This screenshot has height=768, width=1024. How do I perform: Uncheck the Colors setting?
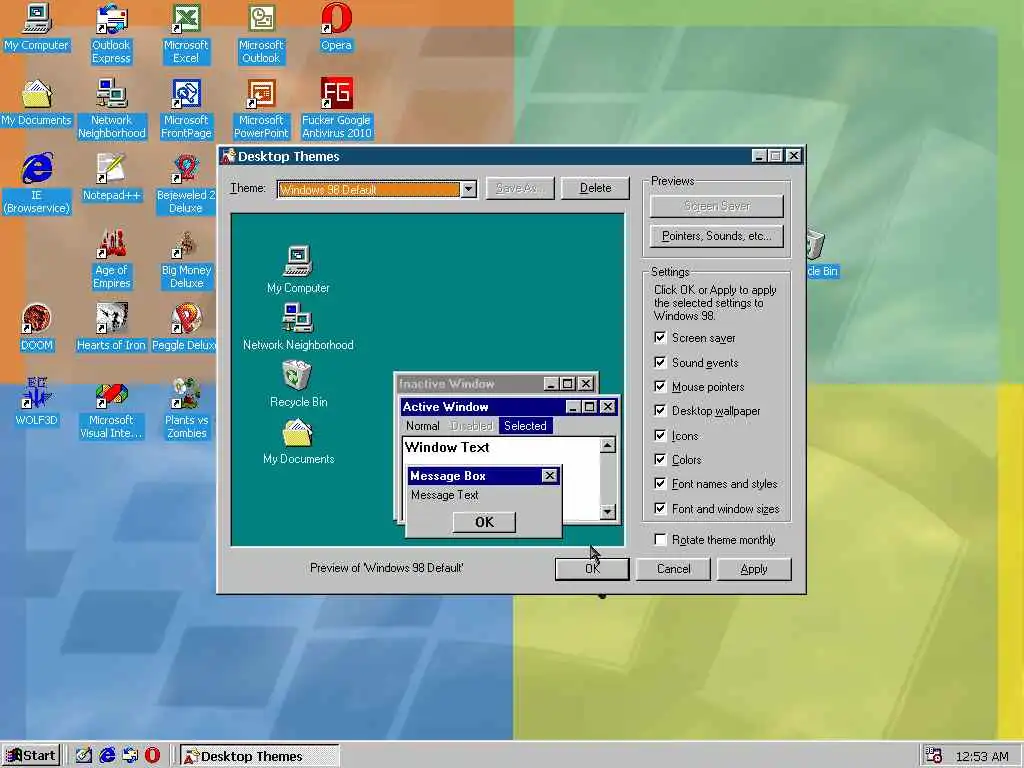click(660, 460)
